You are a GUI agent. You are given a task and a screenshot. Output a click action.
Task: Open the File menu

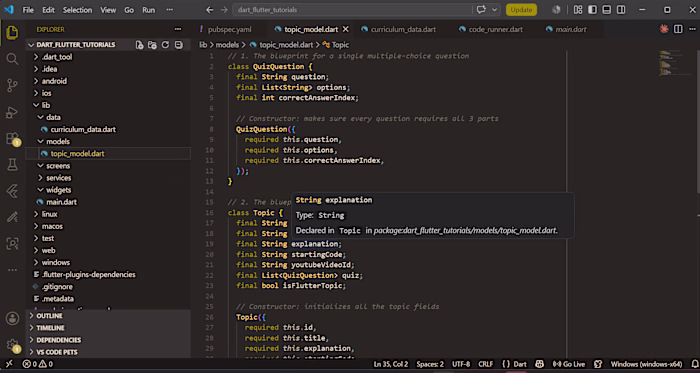[28, 10]
